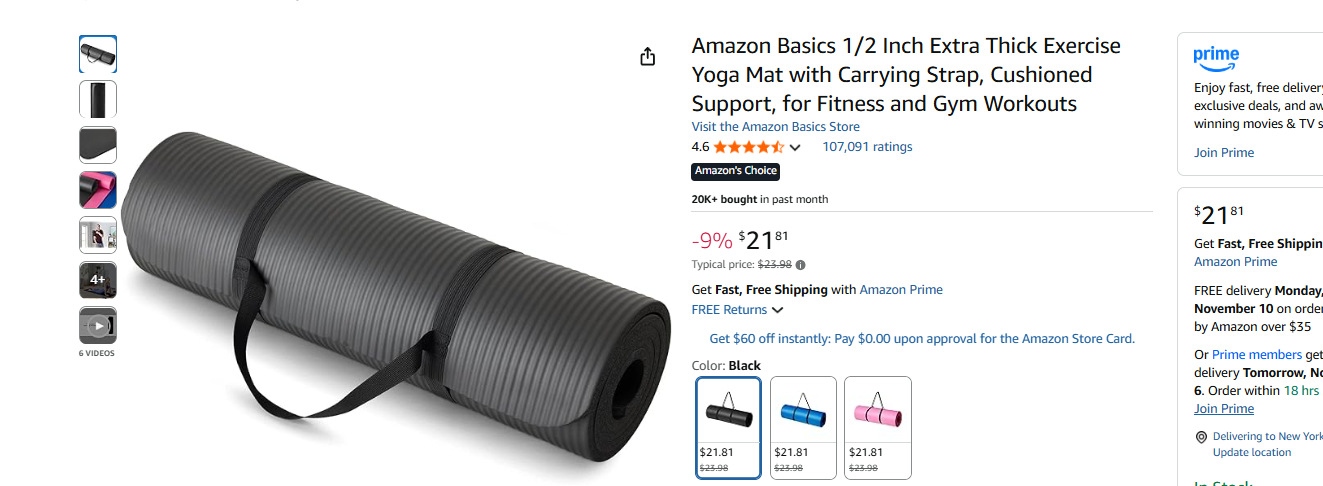Click the star rating icons
The width and height of the screenshot is (1323, 486).
(748, 147)
